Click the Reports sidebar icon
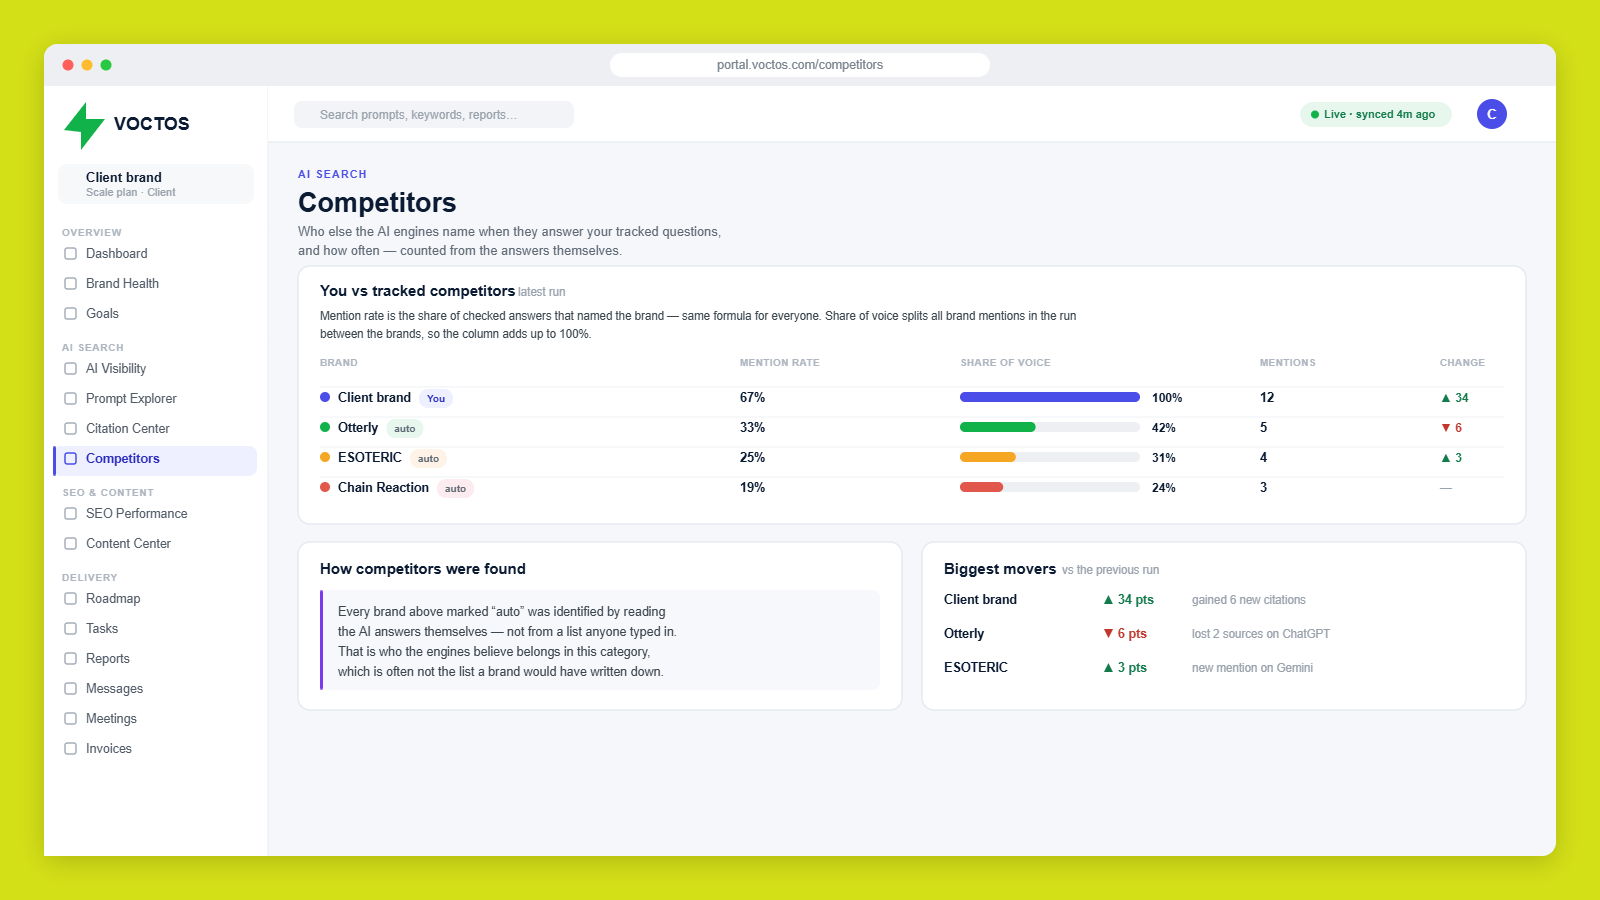This screenshot has height=900, width=1600. (70, 659)
